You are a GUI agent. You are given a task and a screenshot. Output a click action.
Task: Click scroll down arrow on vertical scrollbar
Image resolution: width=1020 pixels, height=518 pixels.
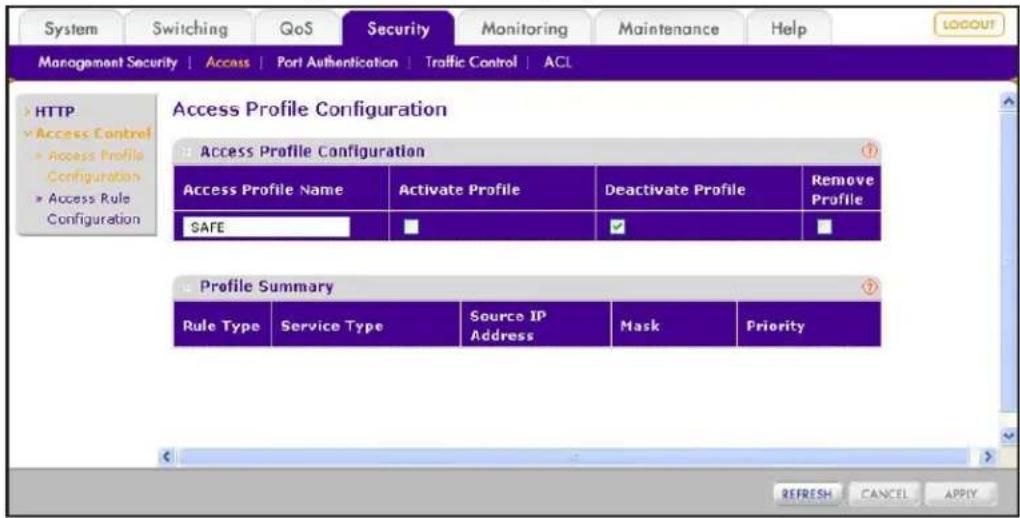coord(1008,435)
